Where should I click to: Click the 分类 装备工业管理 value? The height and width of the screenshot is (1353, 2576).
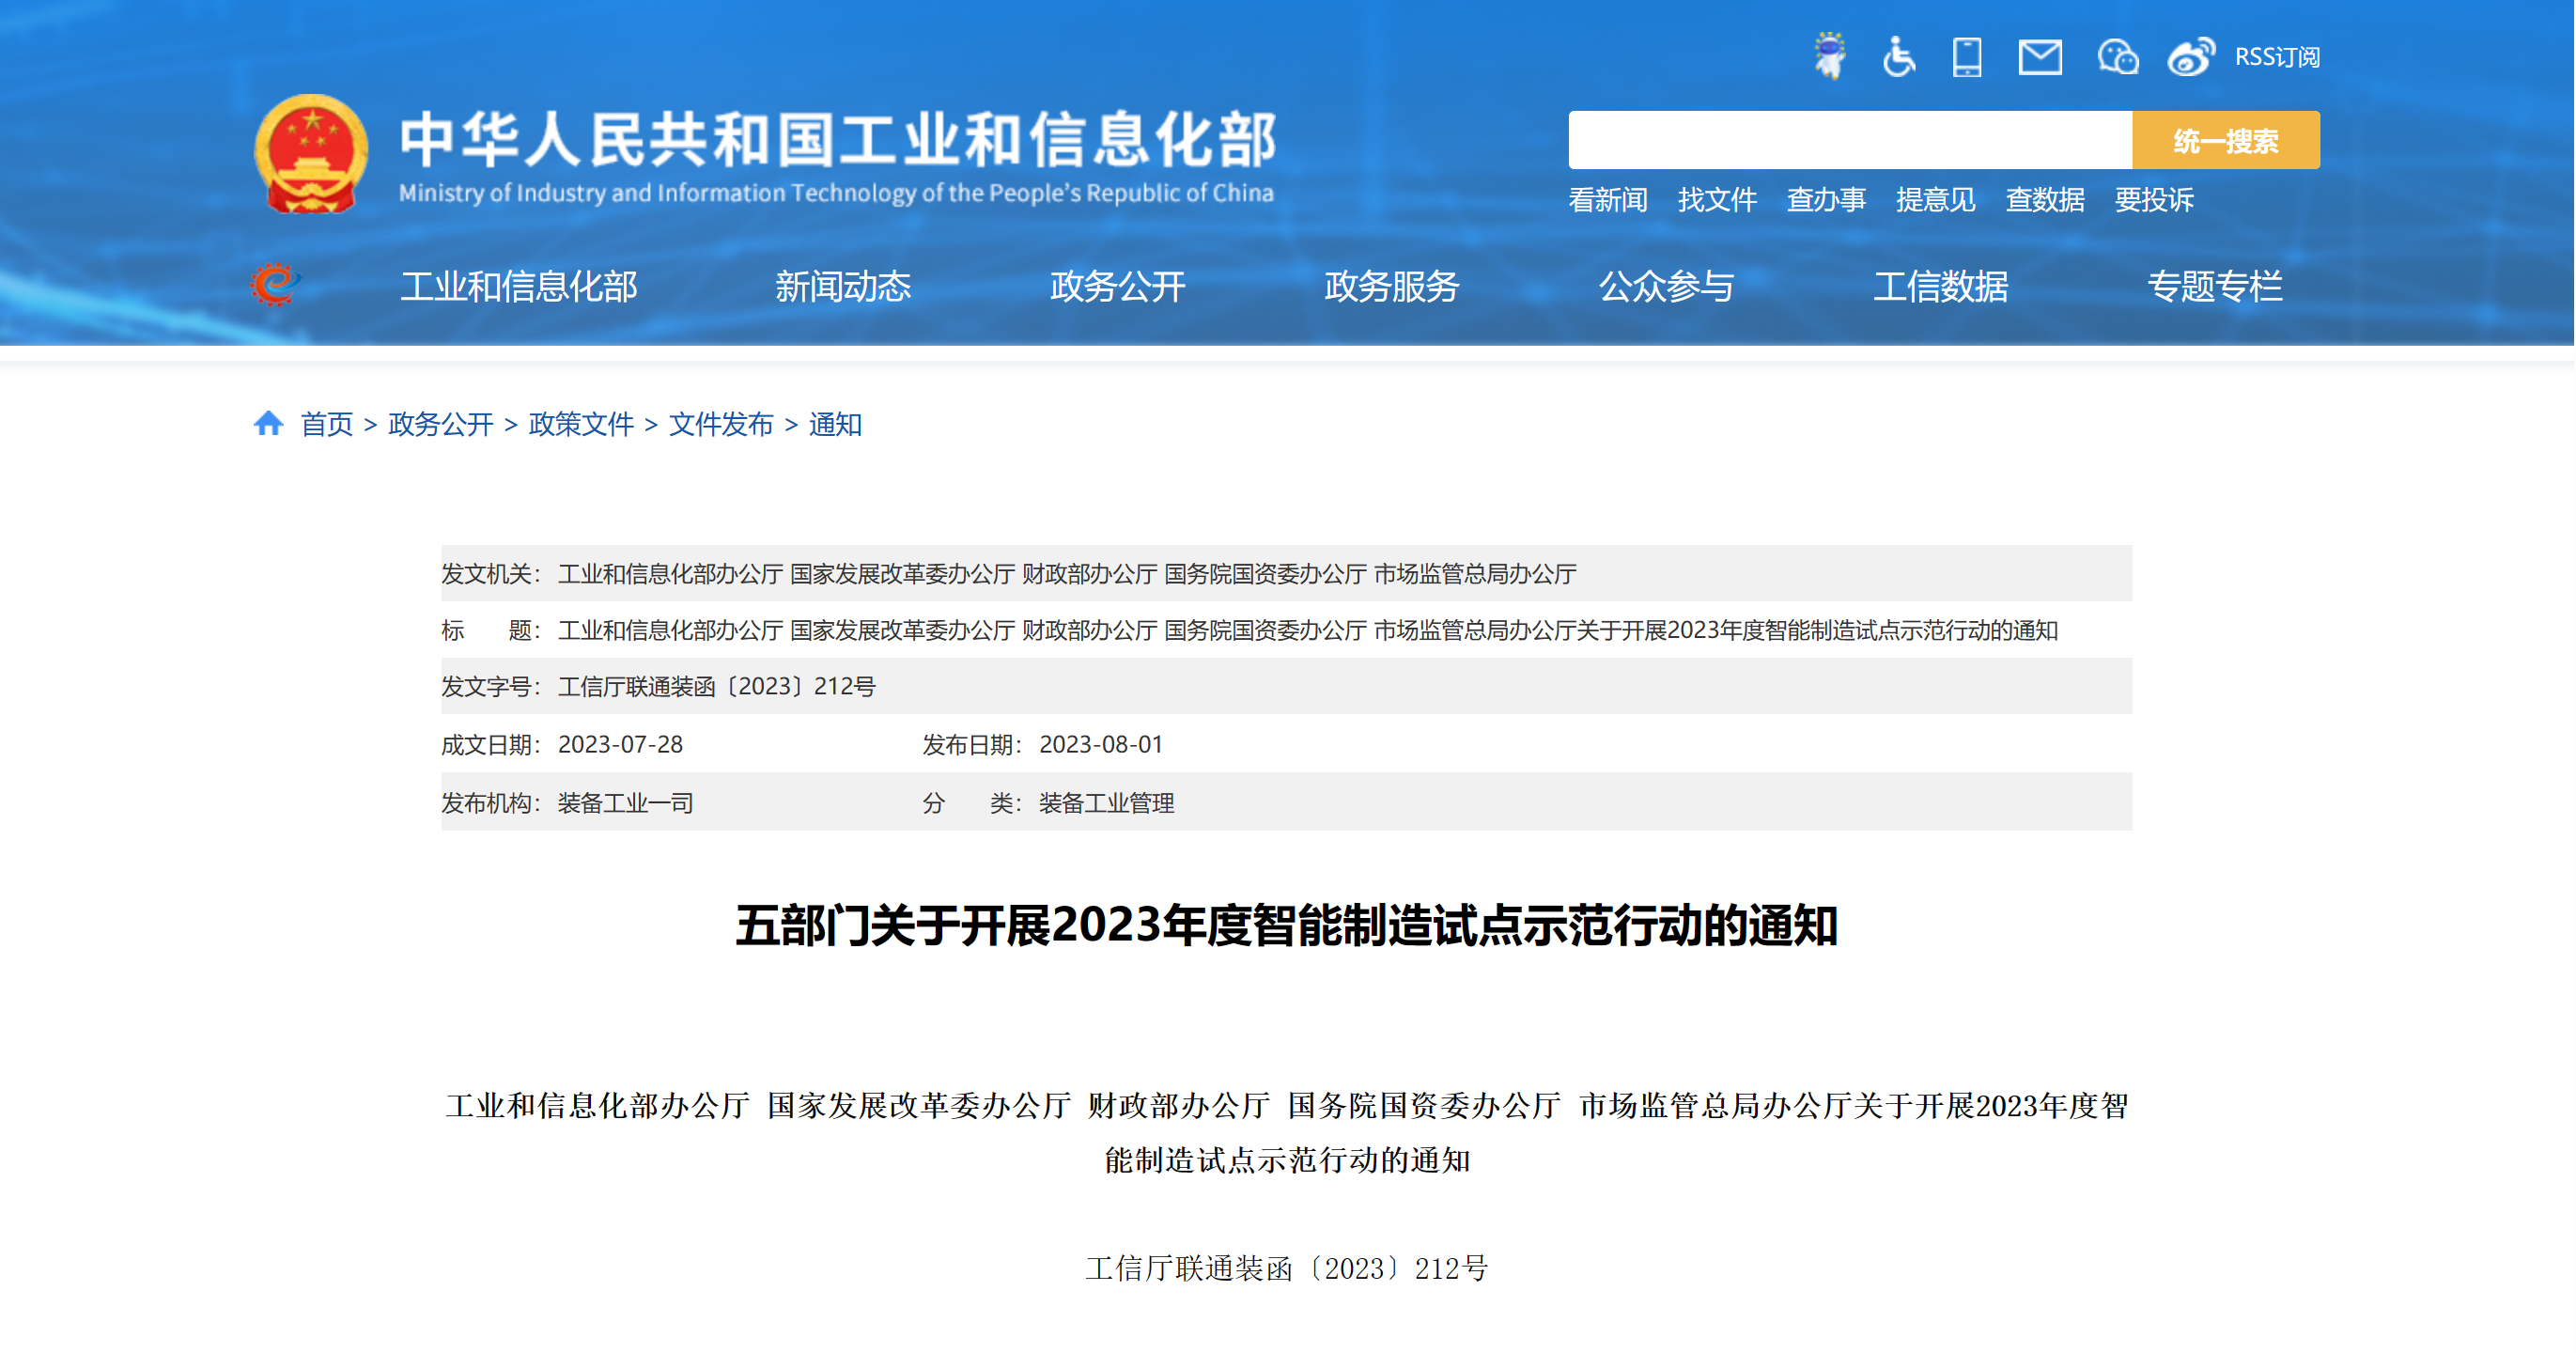[x=1107, y=803]
